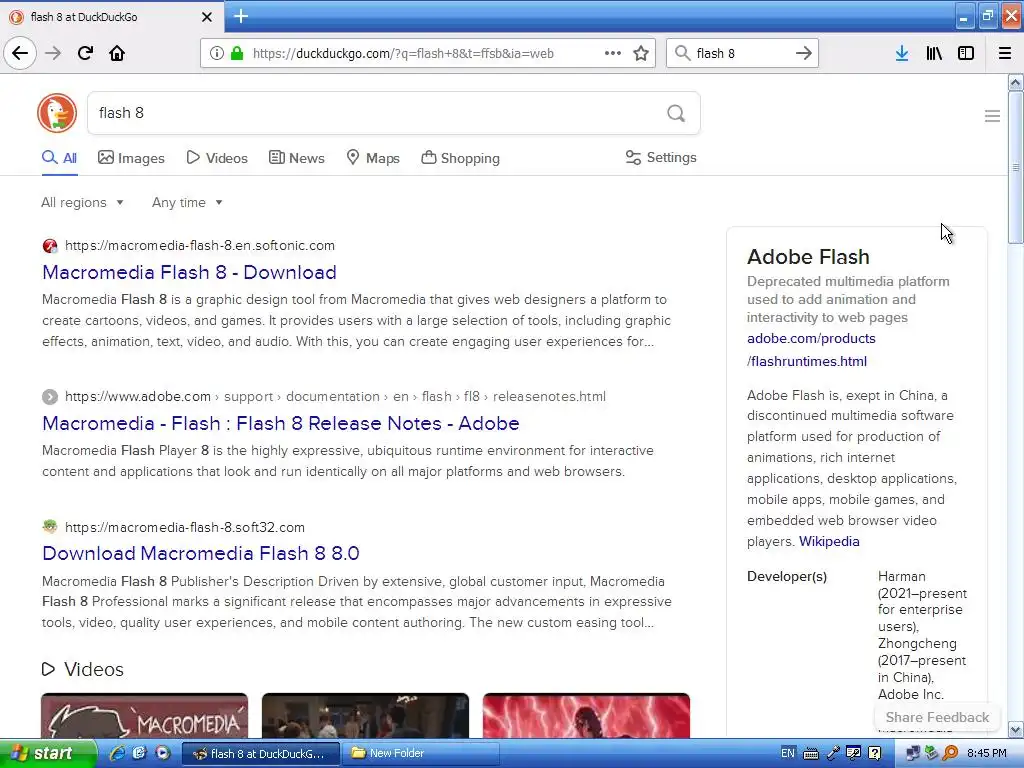Open the Videos section heading
This screenshot has width=1024, height=768.
(83, 669)
